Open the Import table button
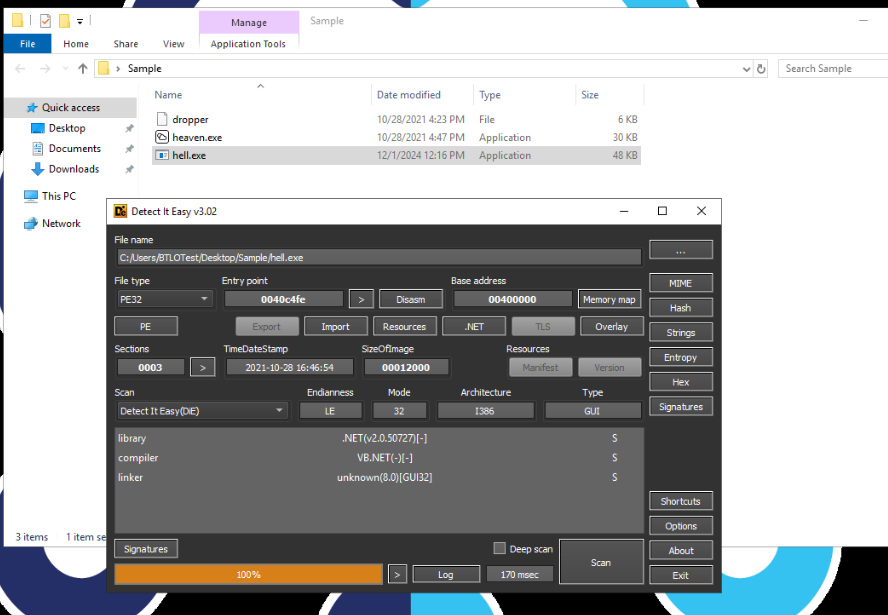The height and width of the screenshot is (615, 888). pyautogui.click(x=336, y=326)
